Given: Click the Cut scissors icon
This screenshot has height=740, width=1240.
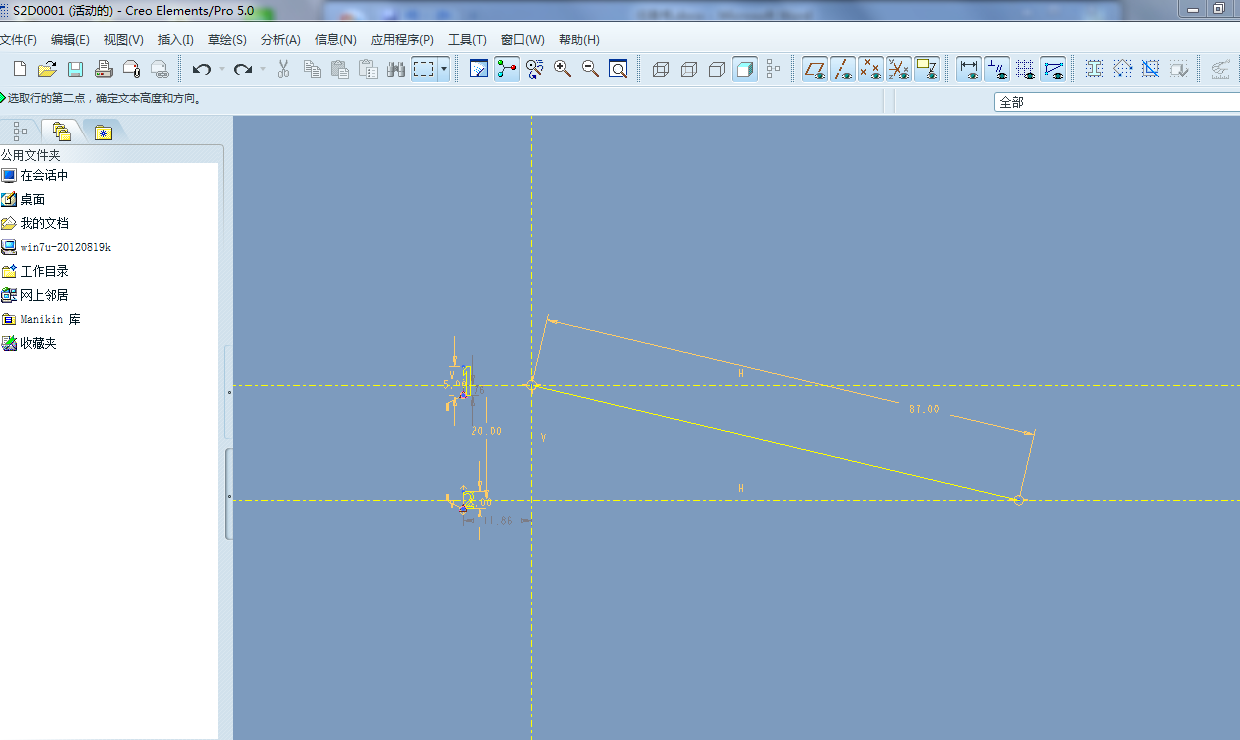Looking at the screenshot, I should click(x=283, y=69).
